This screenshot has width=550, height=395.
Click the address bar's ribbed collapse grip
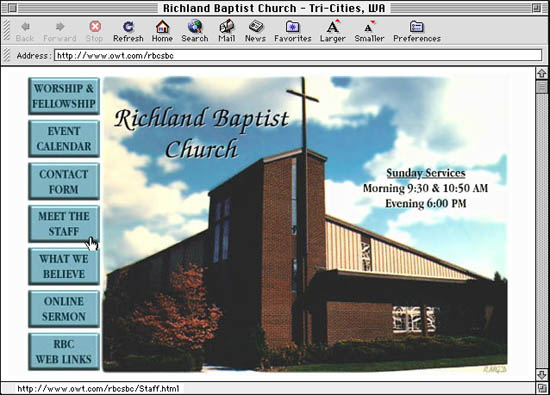tap(6, 55)
